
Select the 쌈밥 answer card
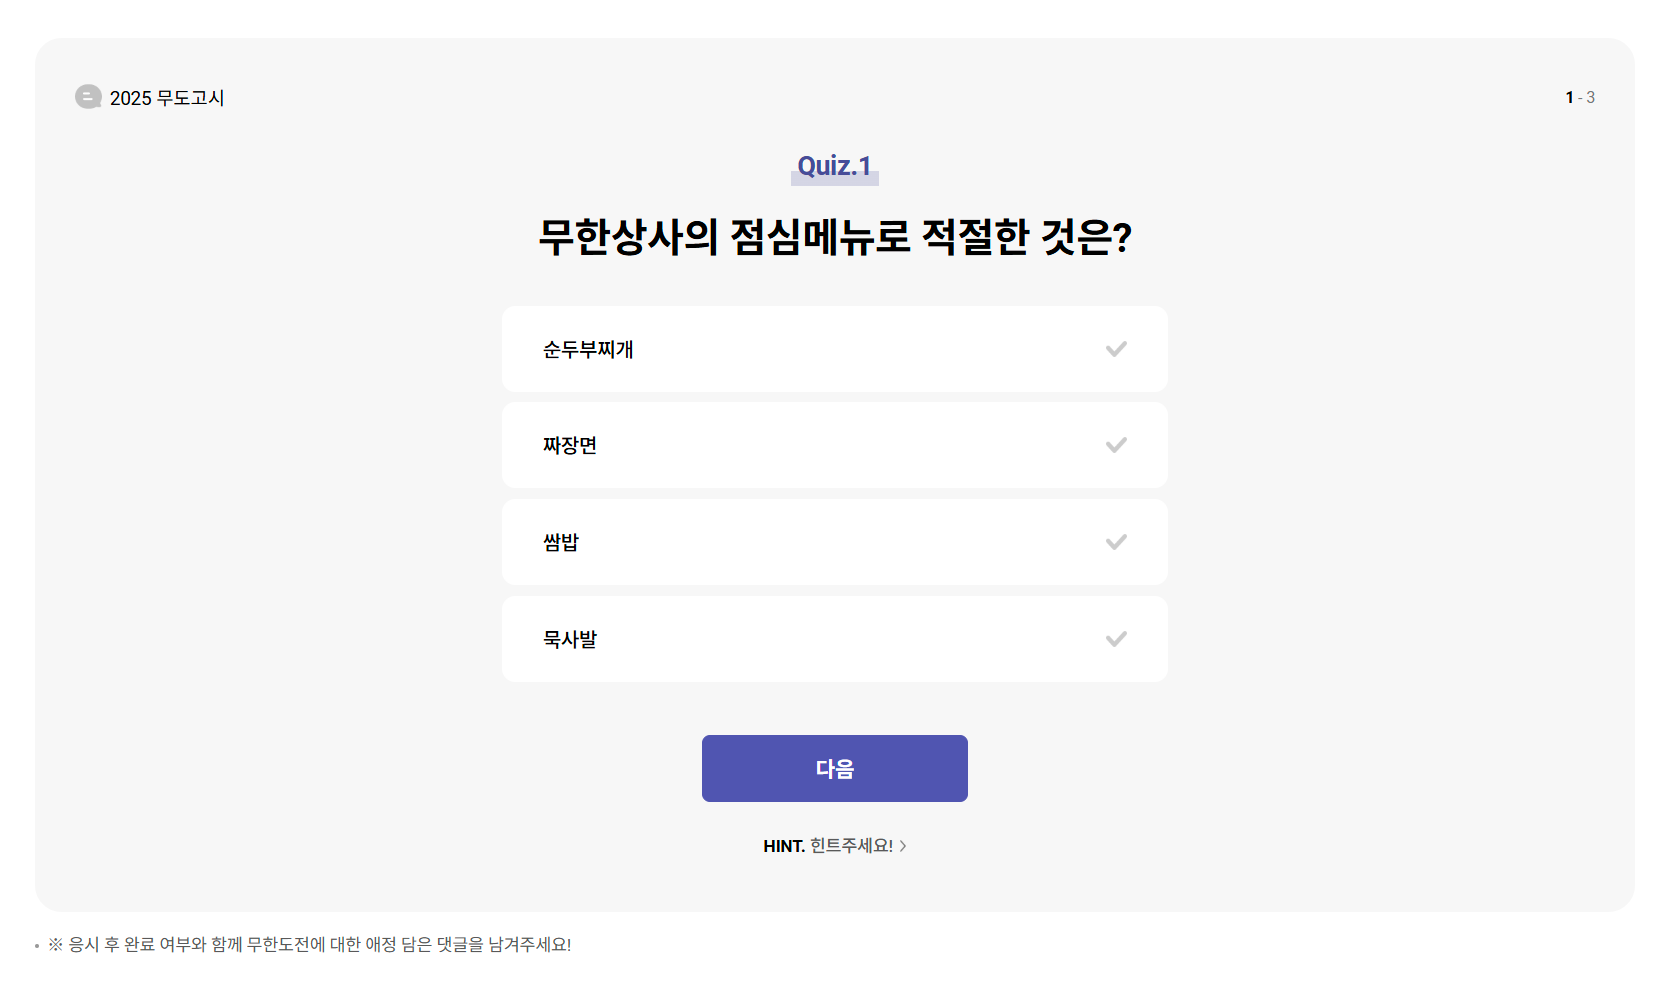pyautogui.click(x=834, y=542)
